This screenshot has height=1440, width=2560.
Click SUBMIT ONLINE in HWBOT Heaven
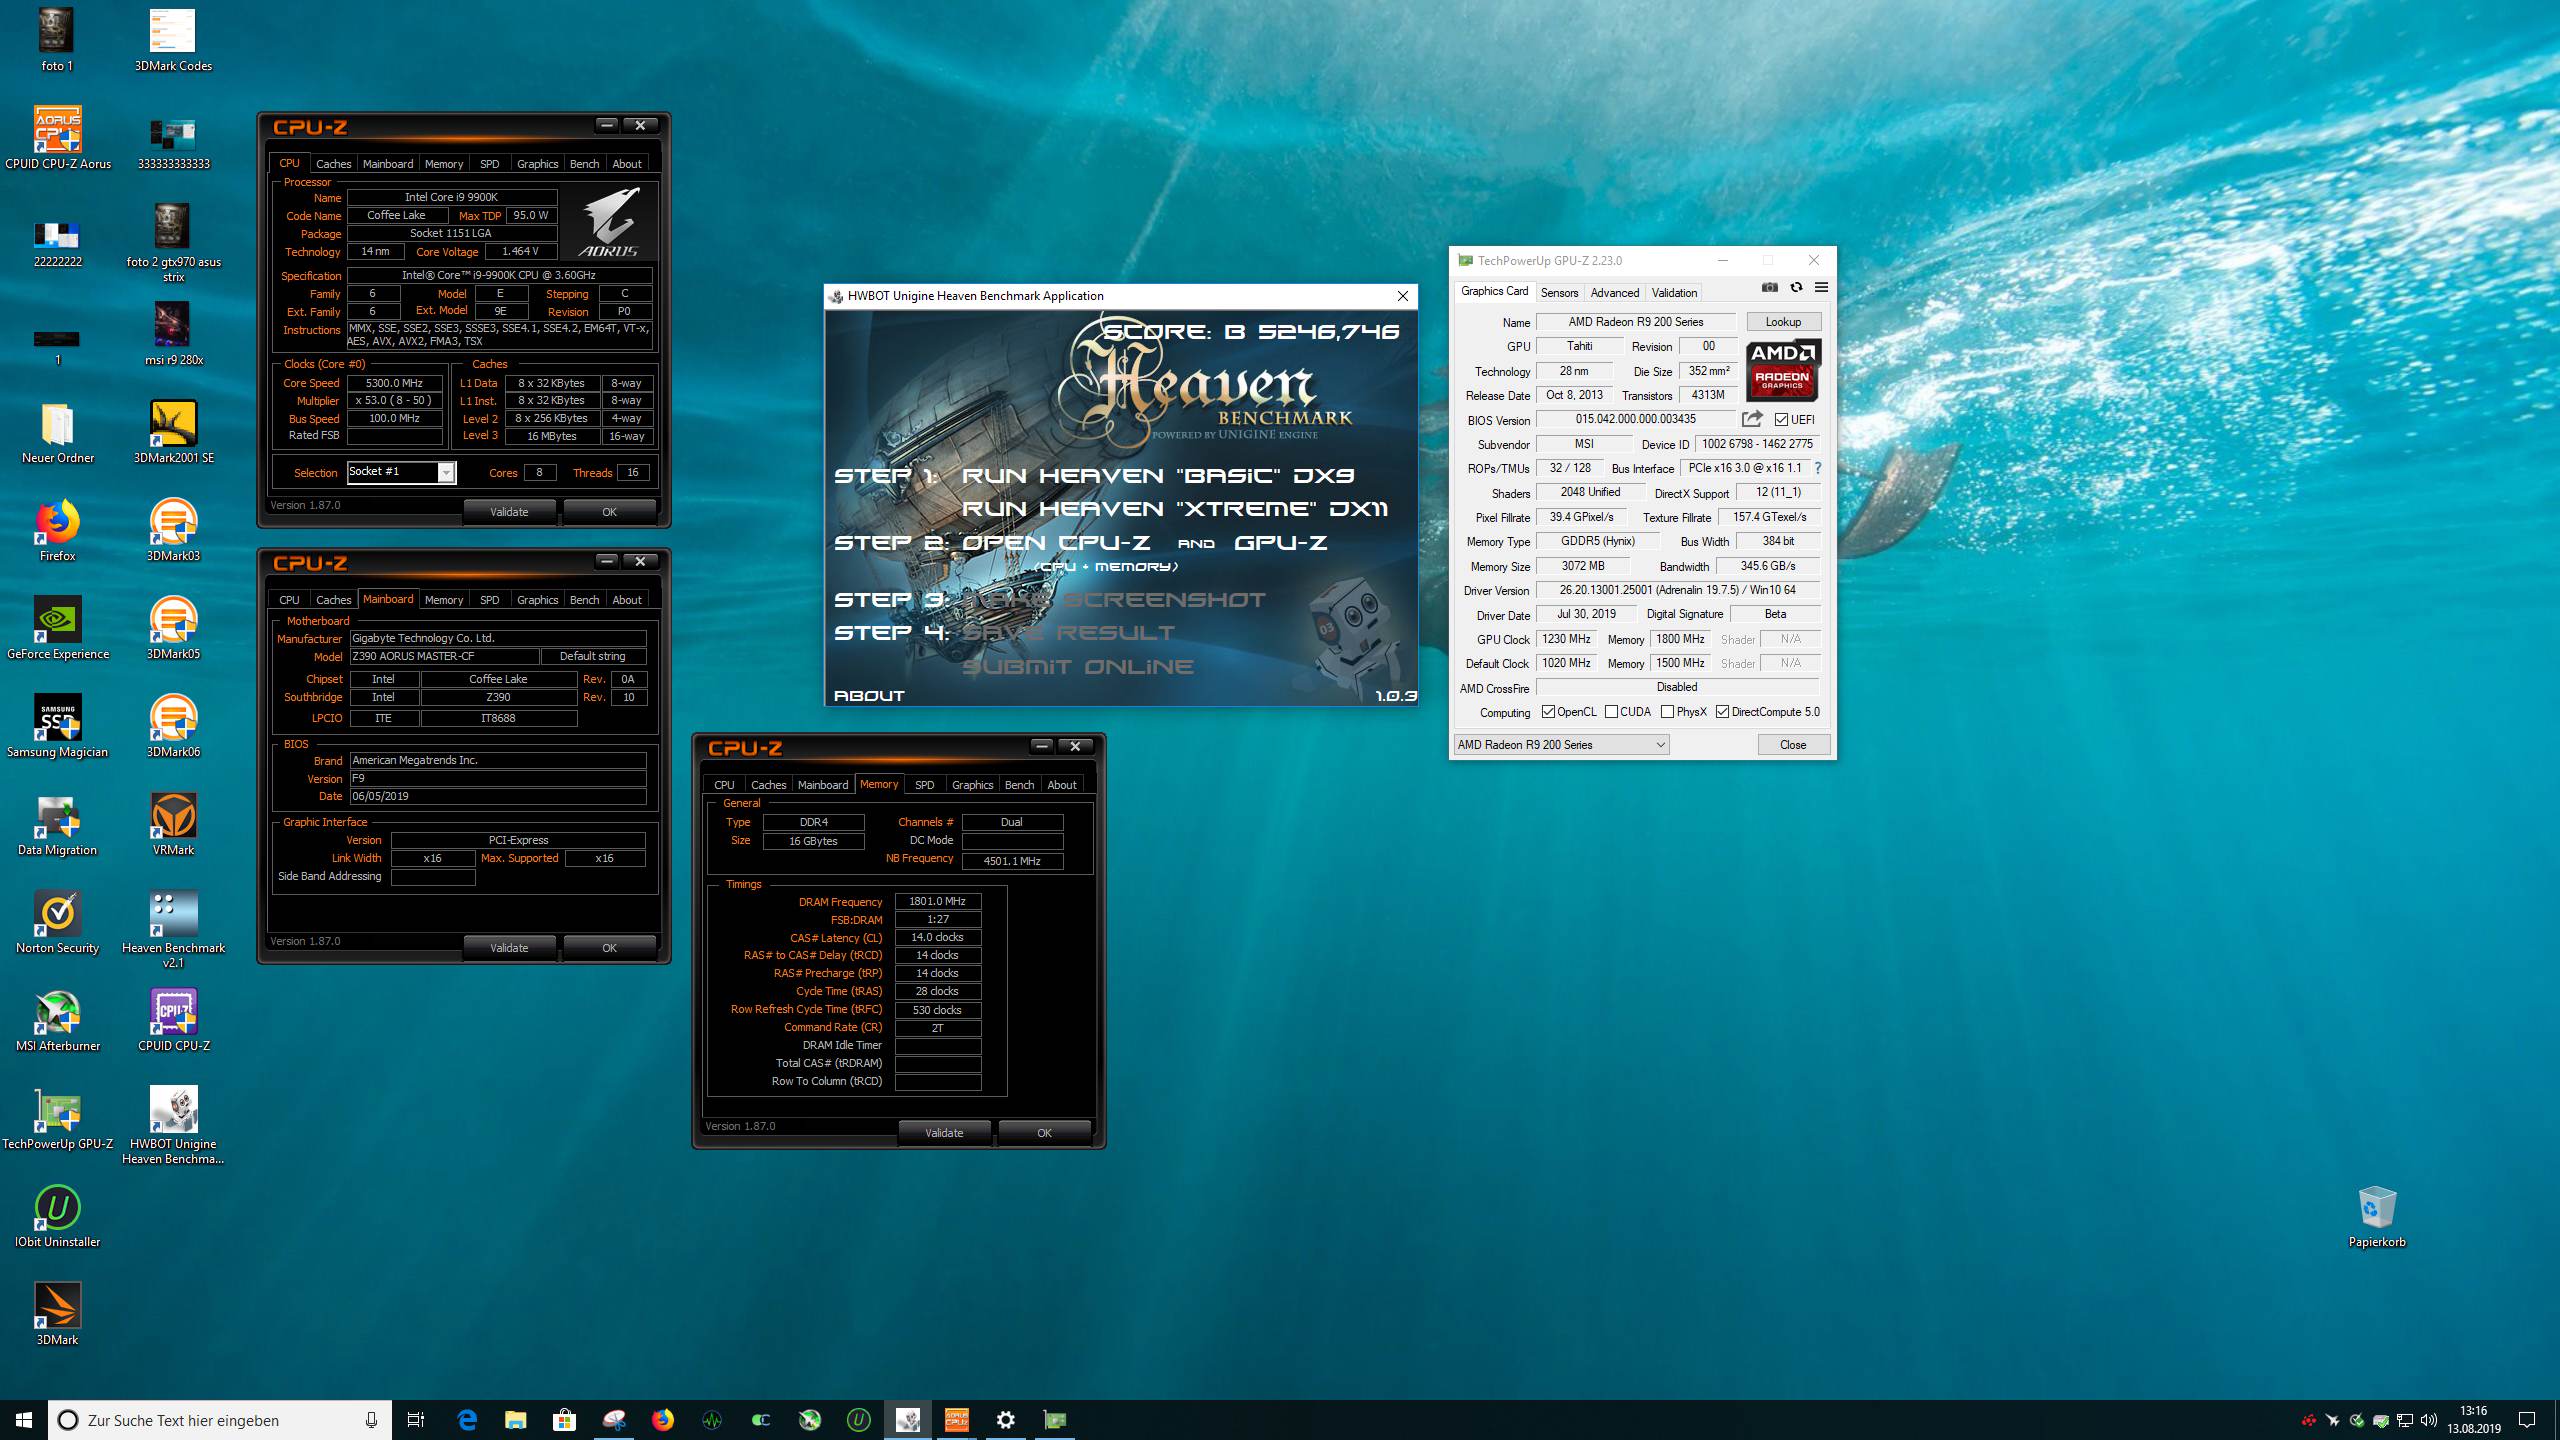coord(1078,667)
